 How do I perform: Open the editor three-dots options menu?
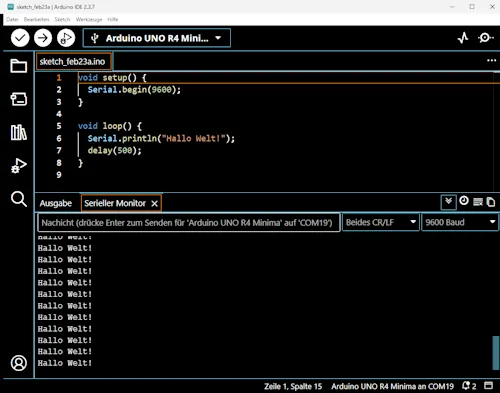click(491, 61)
